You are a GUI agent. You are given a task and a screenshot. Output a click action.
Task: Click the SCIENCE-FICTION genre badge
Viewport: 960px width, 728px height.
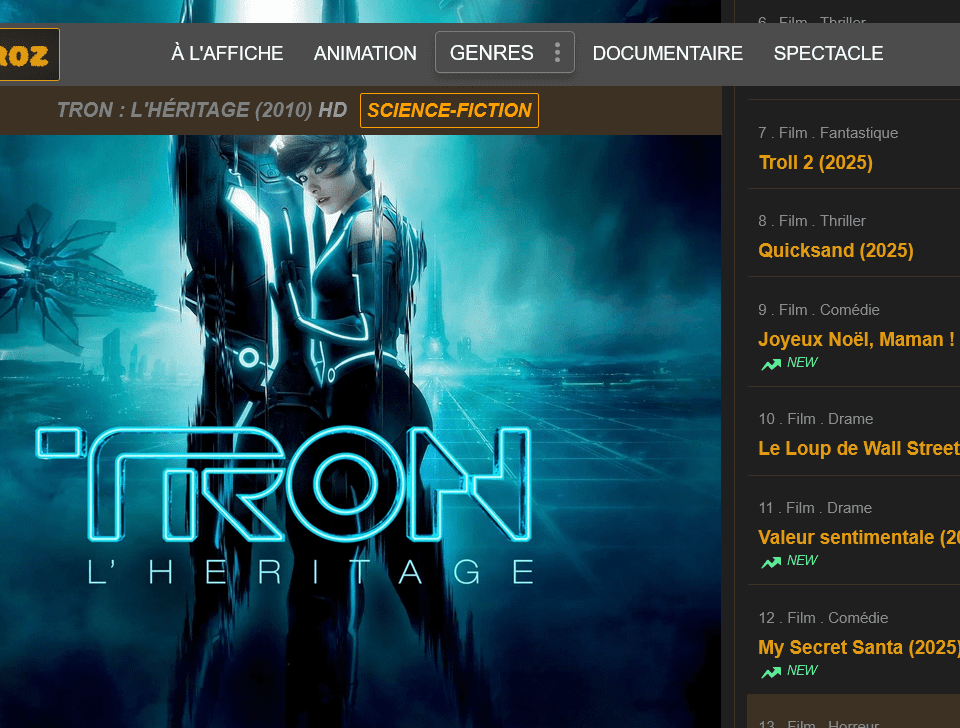448,110
